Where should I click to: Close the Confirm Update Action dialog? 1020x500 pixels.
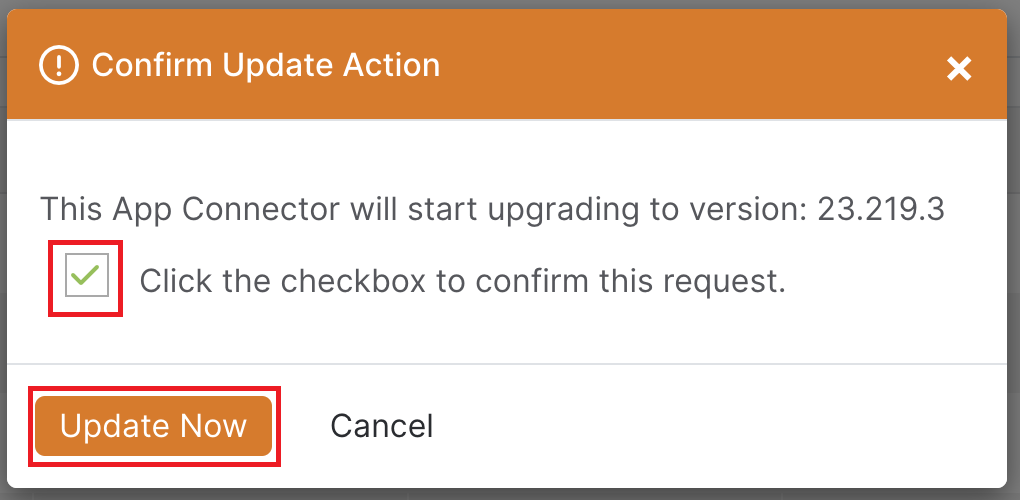pyautogui.click(x=959, y=68)
